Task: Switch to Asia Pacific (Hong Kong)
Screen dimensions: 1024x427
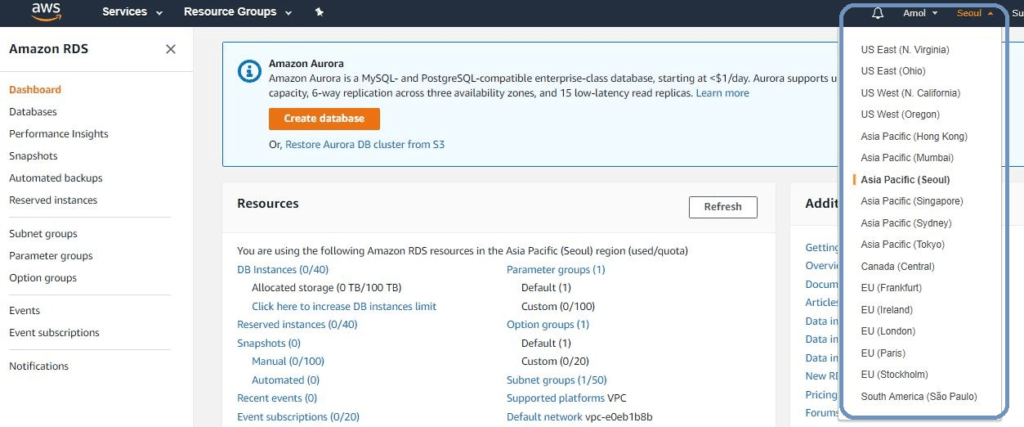Action: coord(914,136)
